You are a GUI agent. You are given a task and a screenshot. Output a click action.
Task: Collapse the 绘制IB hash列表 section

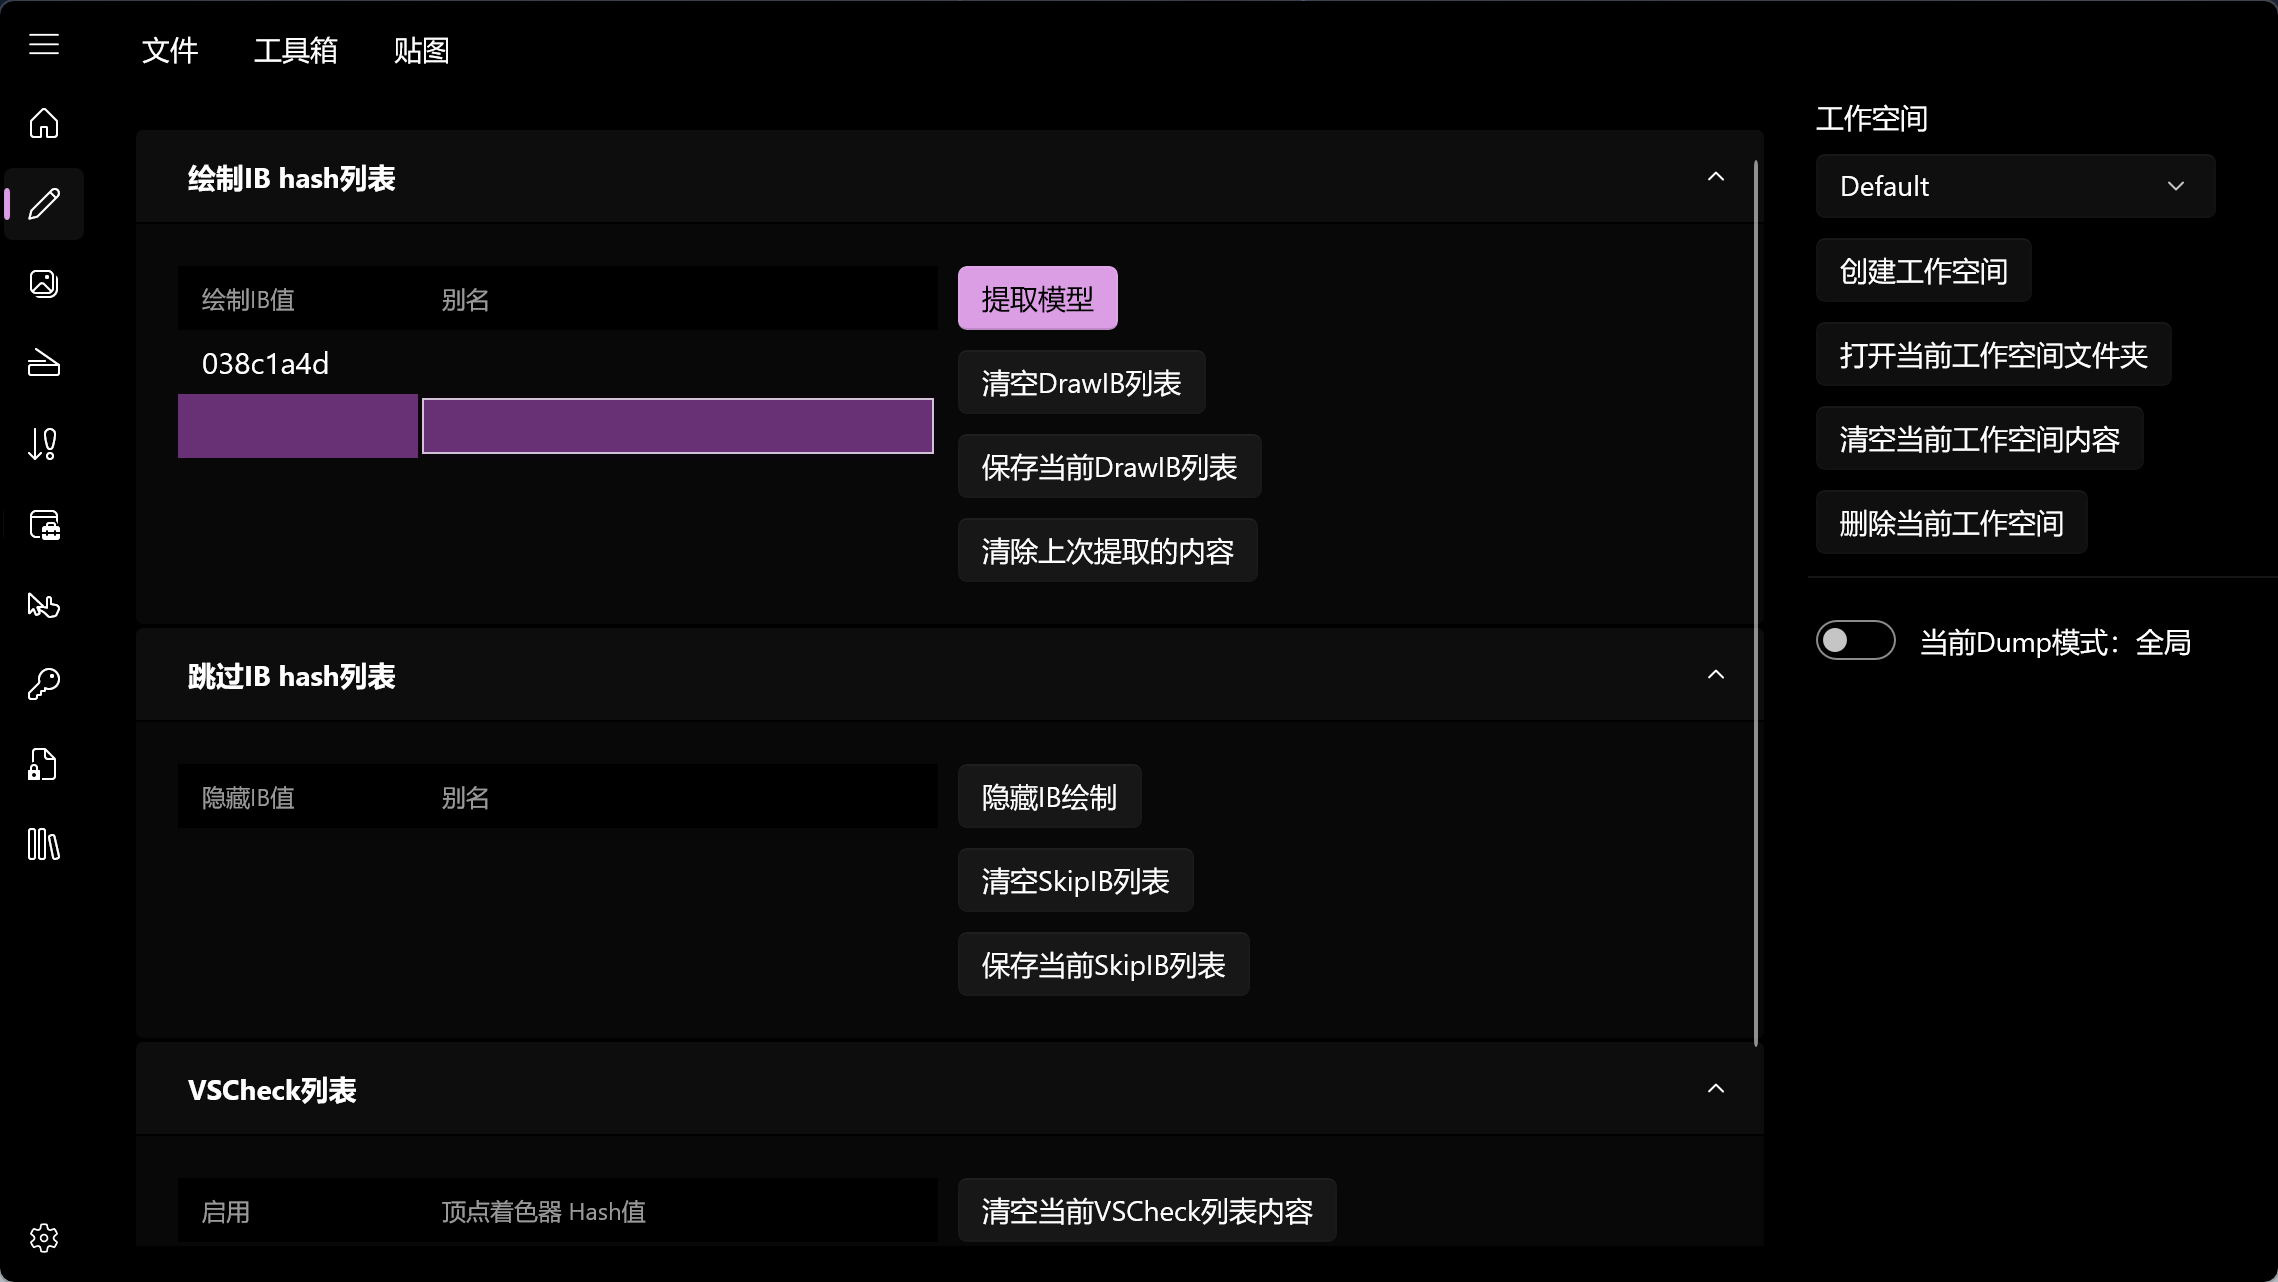click(1715, 177)
